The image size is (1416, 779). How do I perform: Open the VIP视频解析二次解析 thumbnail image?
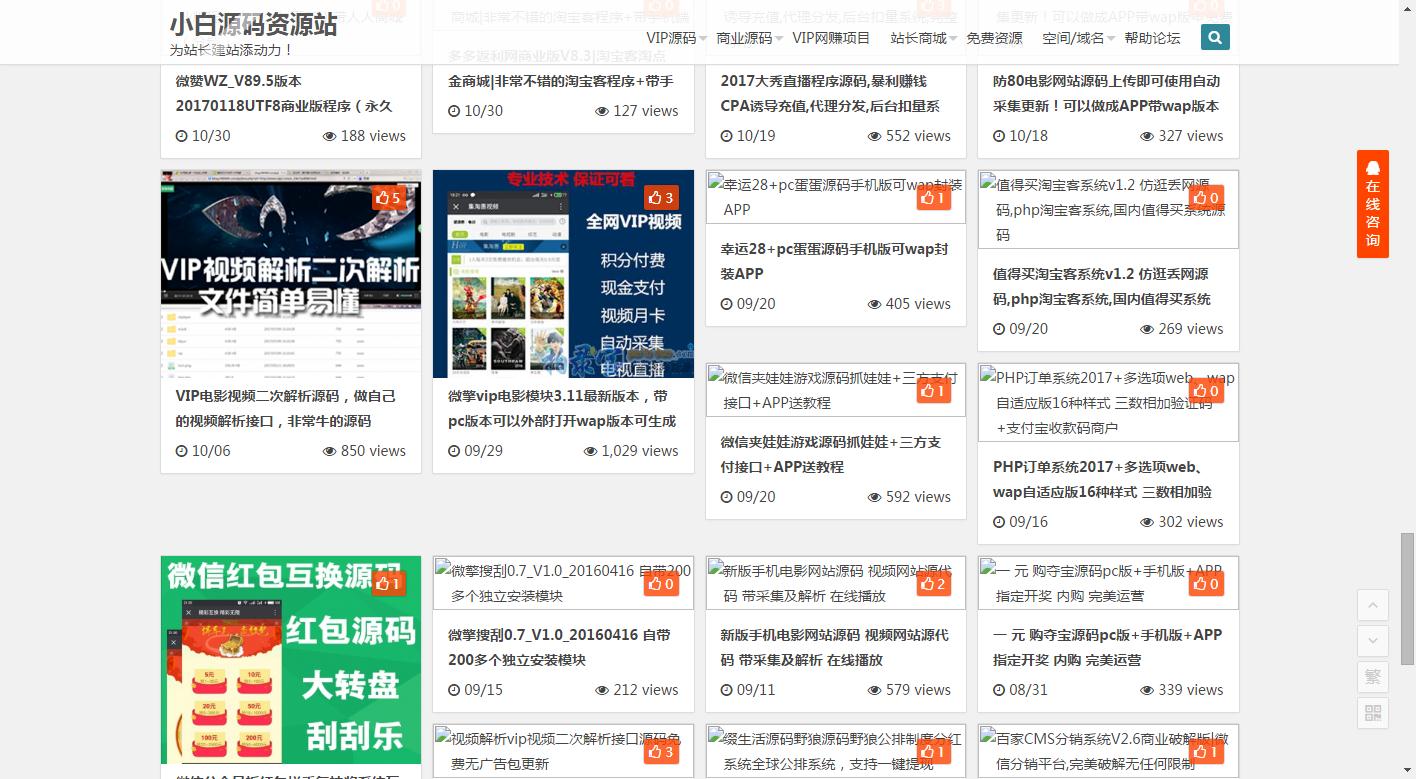point(291,274)
